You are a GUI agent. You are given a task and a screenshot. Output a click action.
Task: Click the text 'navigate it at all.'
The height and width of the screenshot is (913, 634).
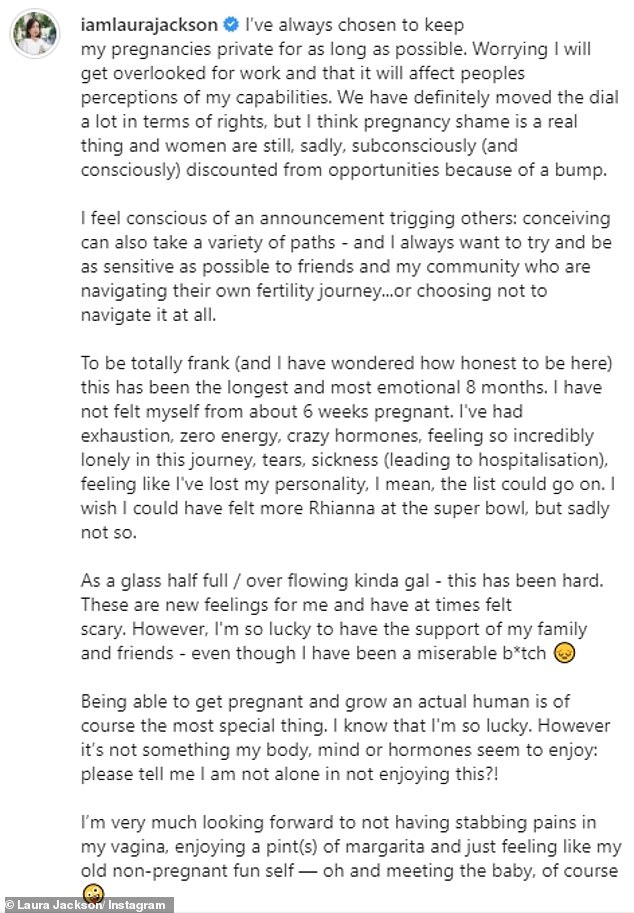point(148,315)
